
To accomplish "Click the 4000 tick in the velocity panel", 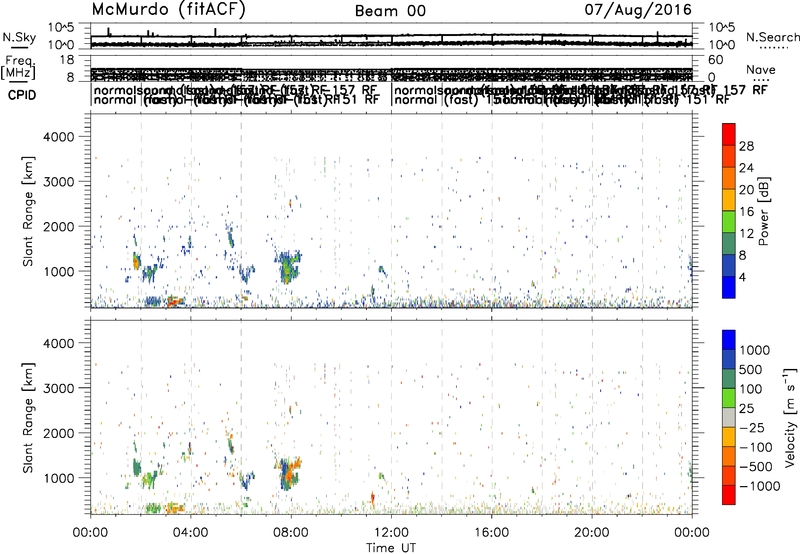I will (58, 343).
